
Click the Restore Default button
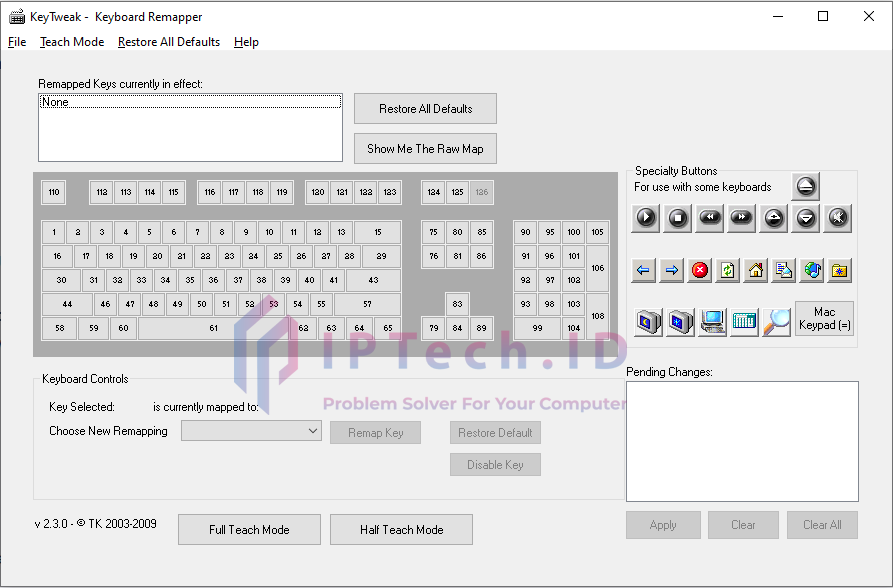(495, 433)
